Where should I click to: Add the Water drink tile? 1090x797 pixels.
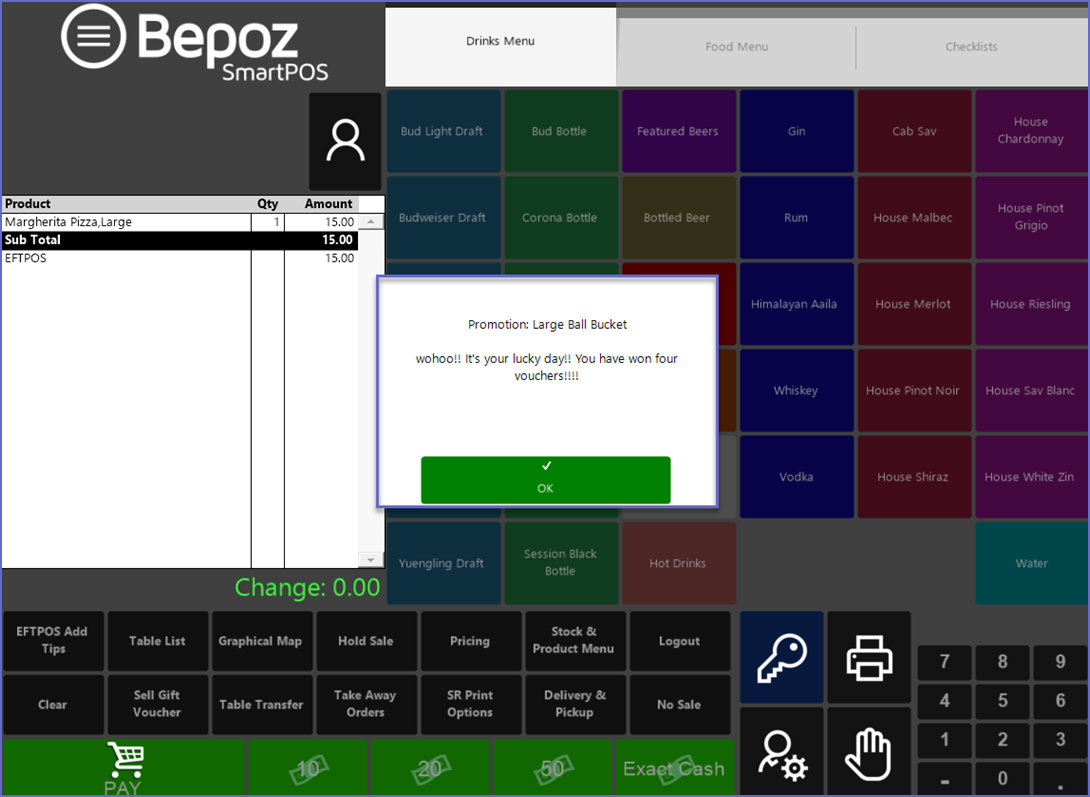[x=1031, y=563]
